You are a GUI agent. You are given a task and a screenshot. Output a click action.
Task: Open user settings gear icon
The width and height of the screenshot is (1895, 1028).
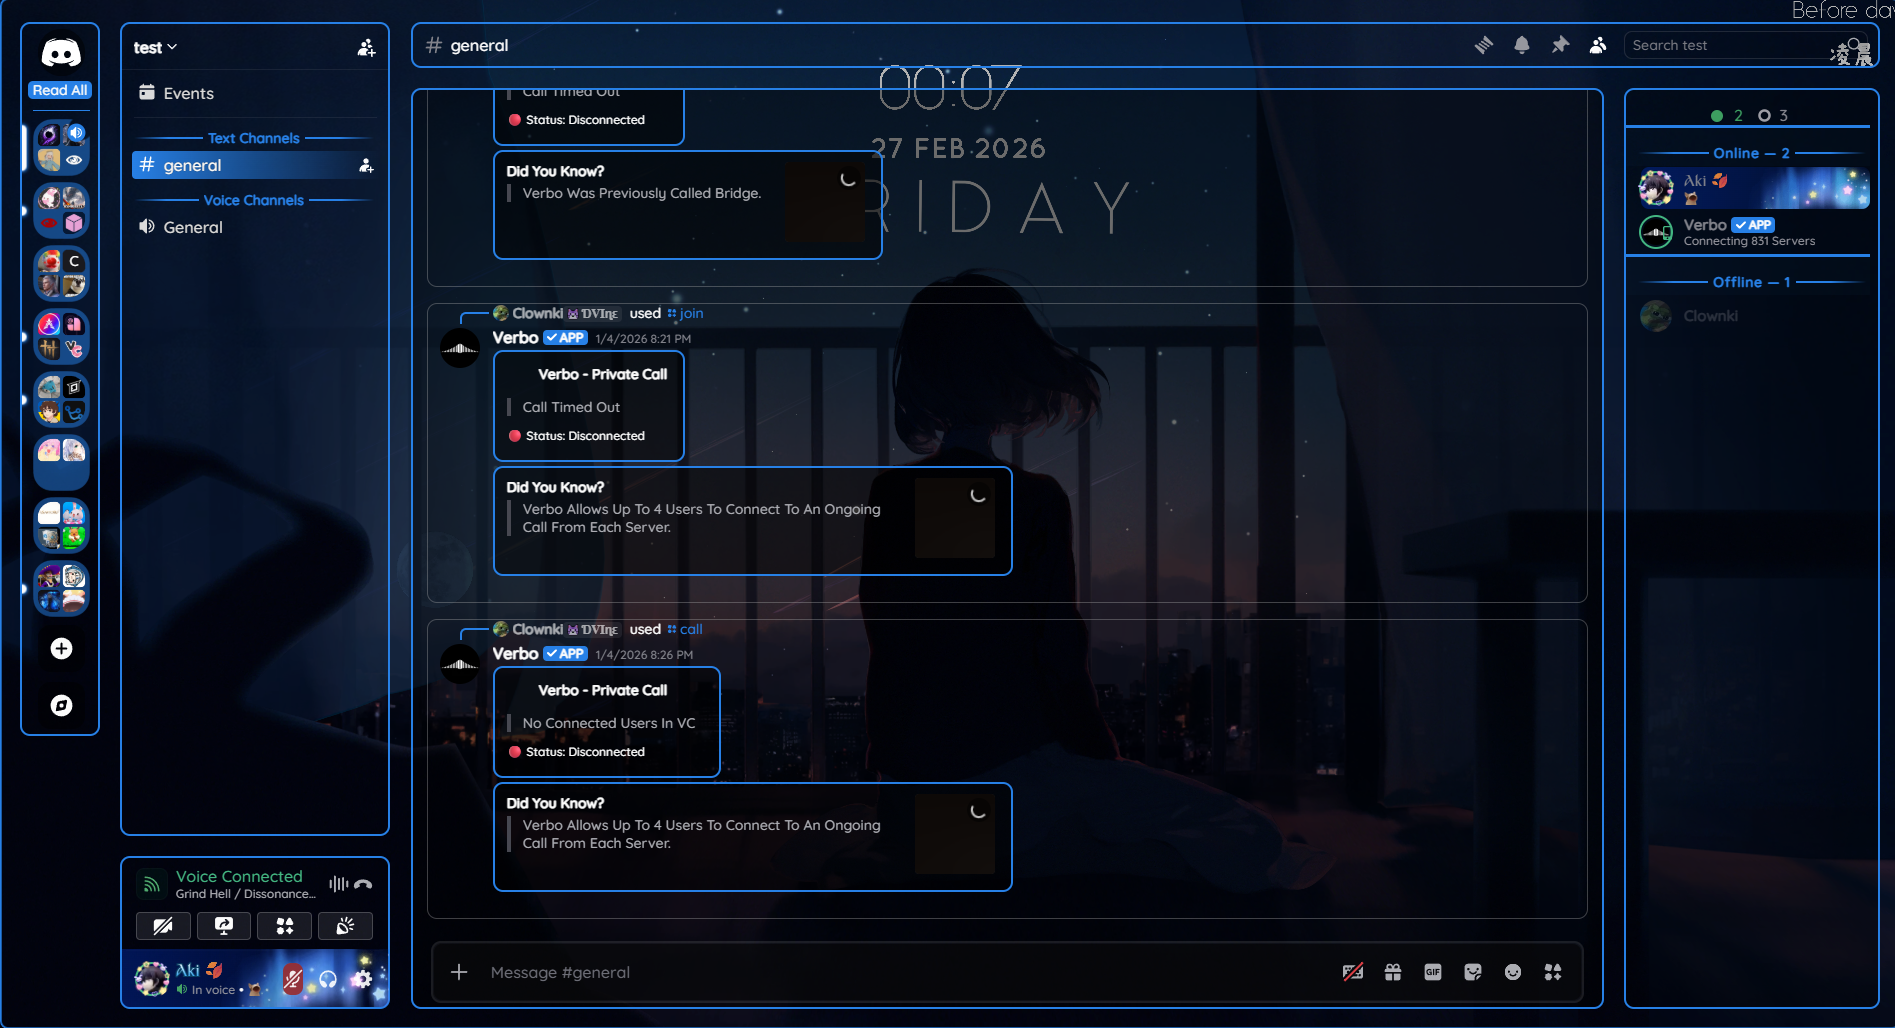point(362,979)
